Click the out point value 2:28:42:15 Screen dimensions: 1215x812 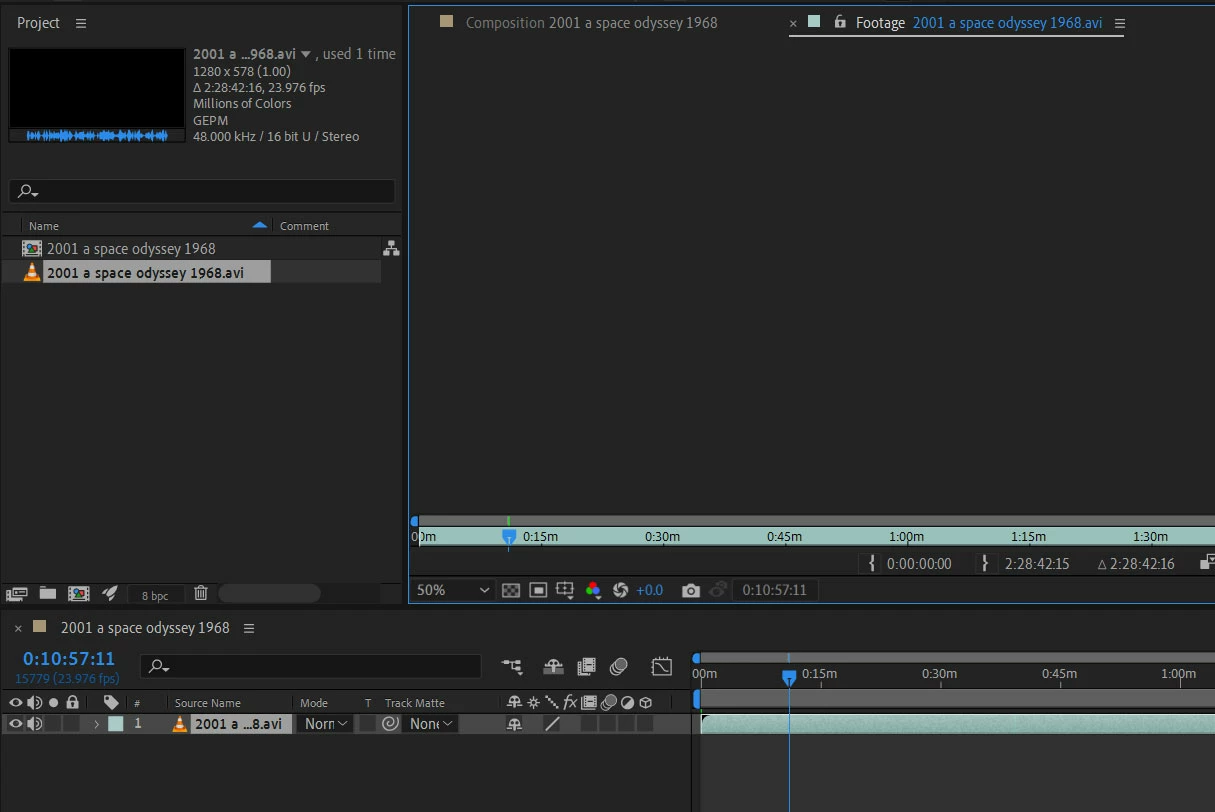click(1037, 564)
